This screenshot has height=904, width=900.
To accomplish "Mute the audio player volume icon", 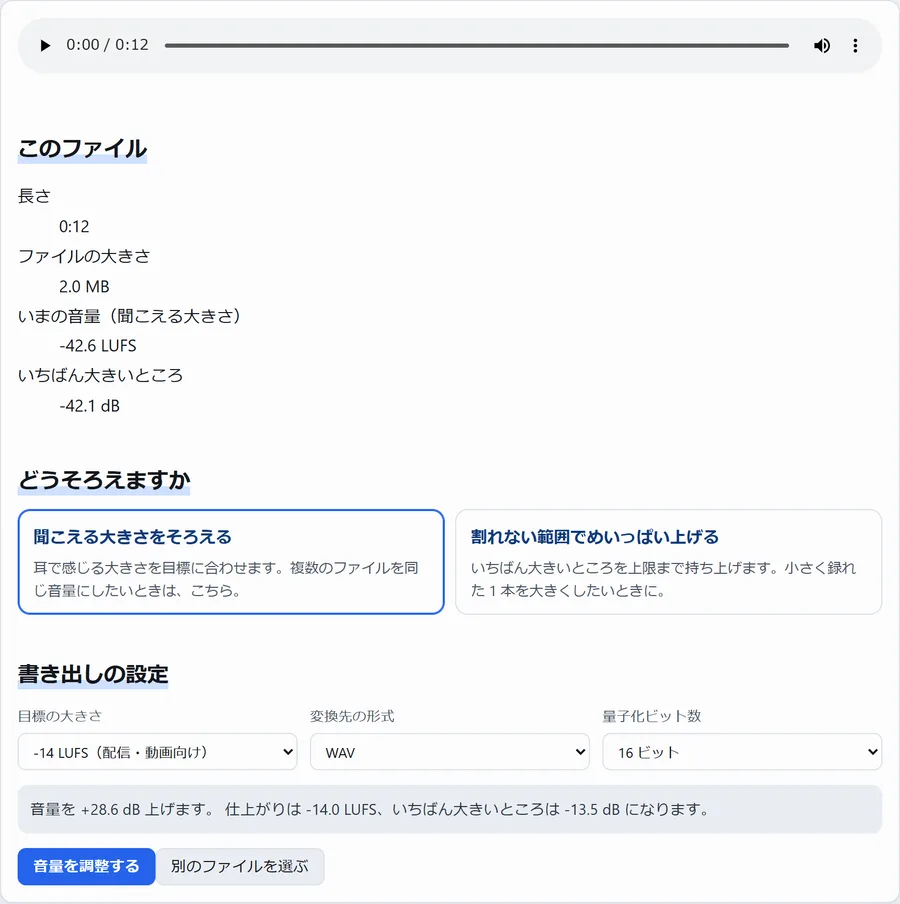I will pyautogui.click(x=822, y=46).
